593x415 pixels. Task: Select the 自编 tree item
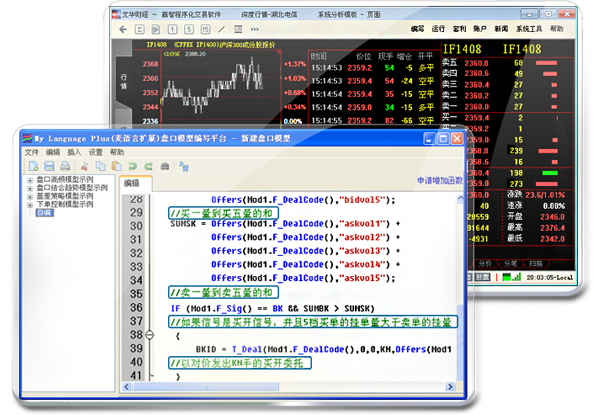coord(45,213)
